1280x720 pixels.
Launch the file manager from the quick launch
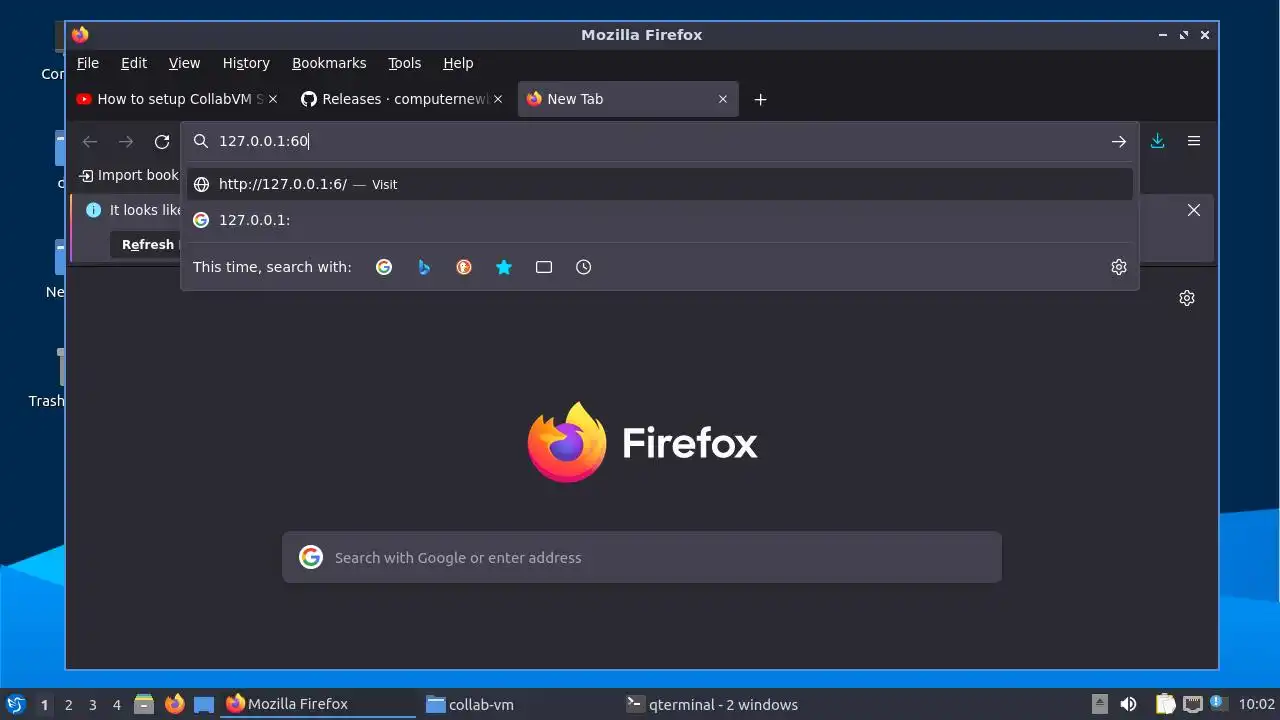click(x=144, y=704)
